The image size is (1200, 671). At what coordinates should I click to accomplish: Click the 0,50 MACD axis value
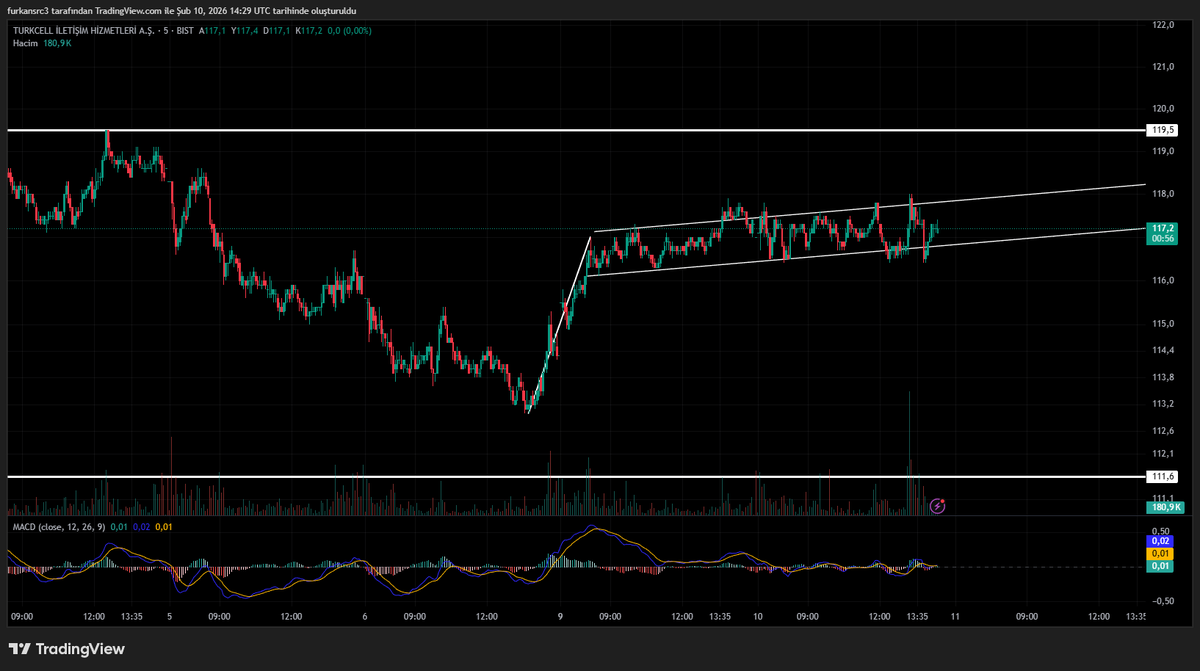point(1161,531)
